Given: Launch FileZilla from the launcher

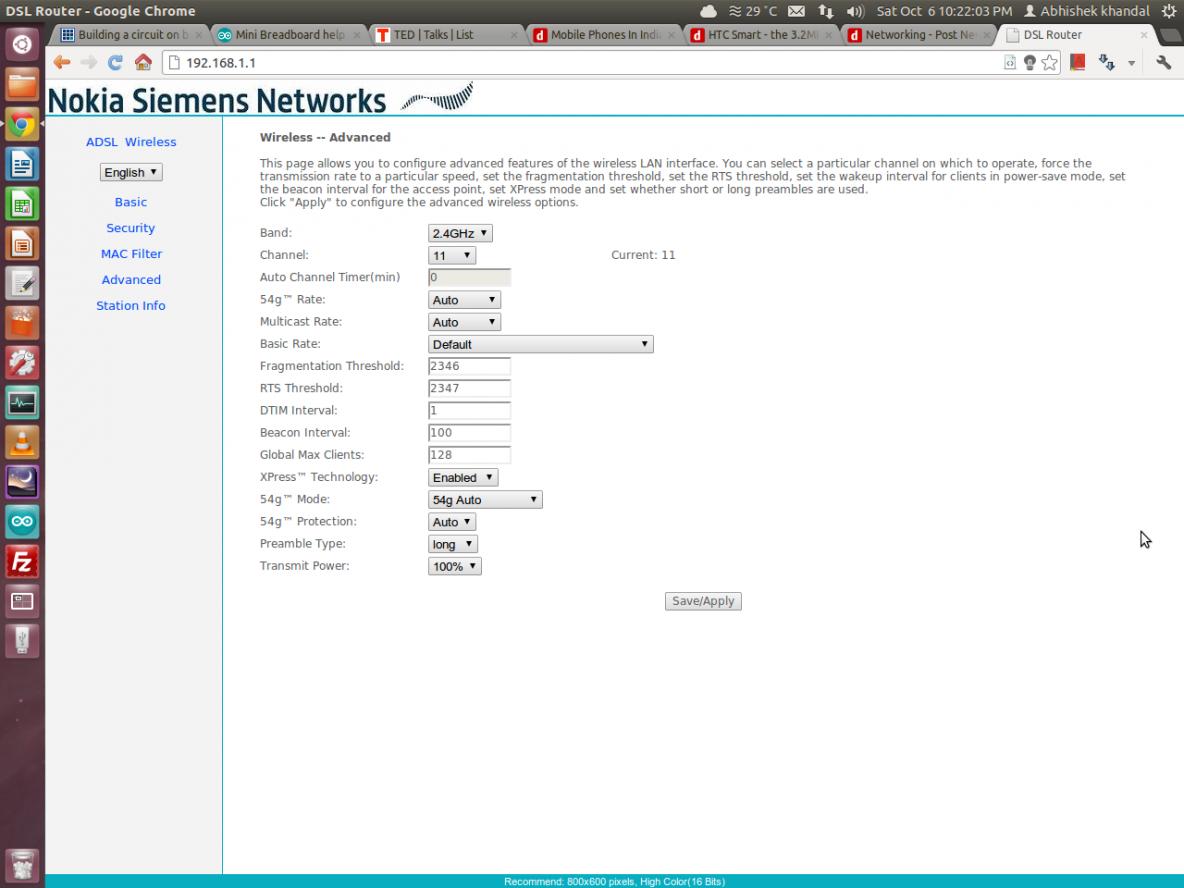Looking at the screenshot, I should tap(22, 562).
